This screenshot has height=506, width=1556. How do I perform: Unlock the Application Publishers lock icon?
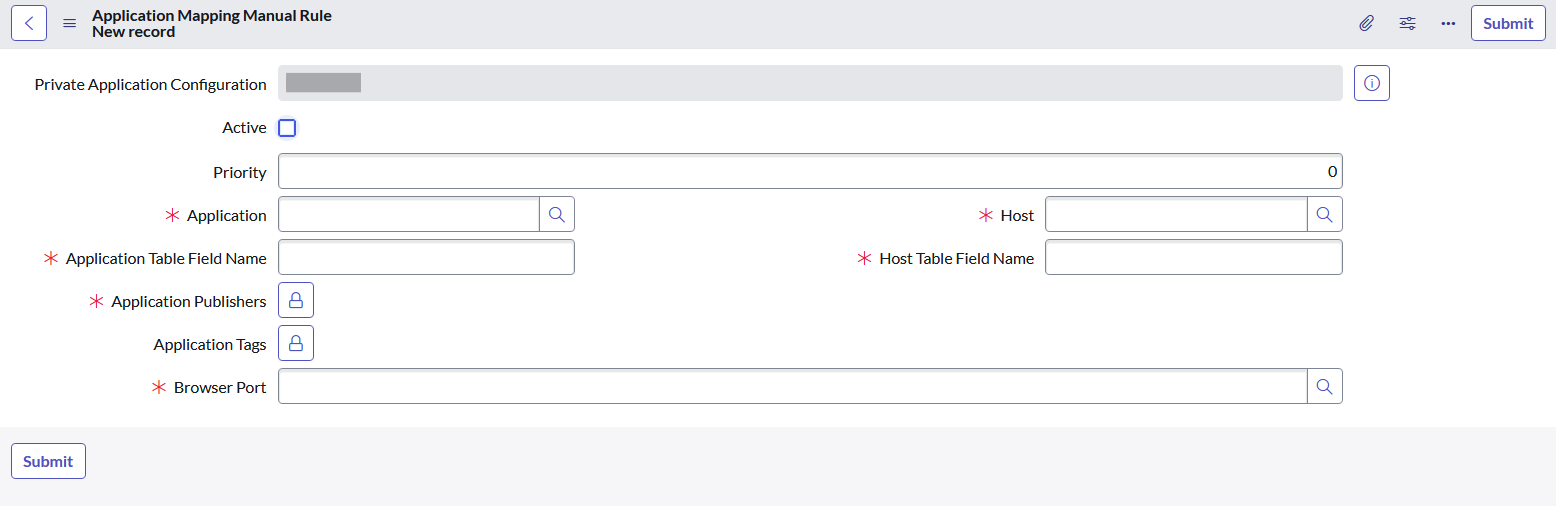pyautogui.click(x=296, y=301)
